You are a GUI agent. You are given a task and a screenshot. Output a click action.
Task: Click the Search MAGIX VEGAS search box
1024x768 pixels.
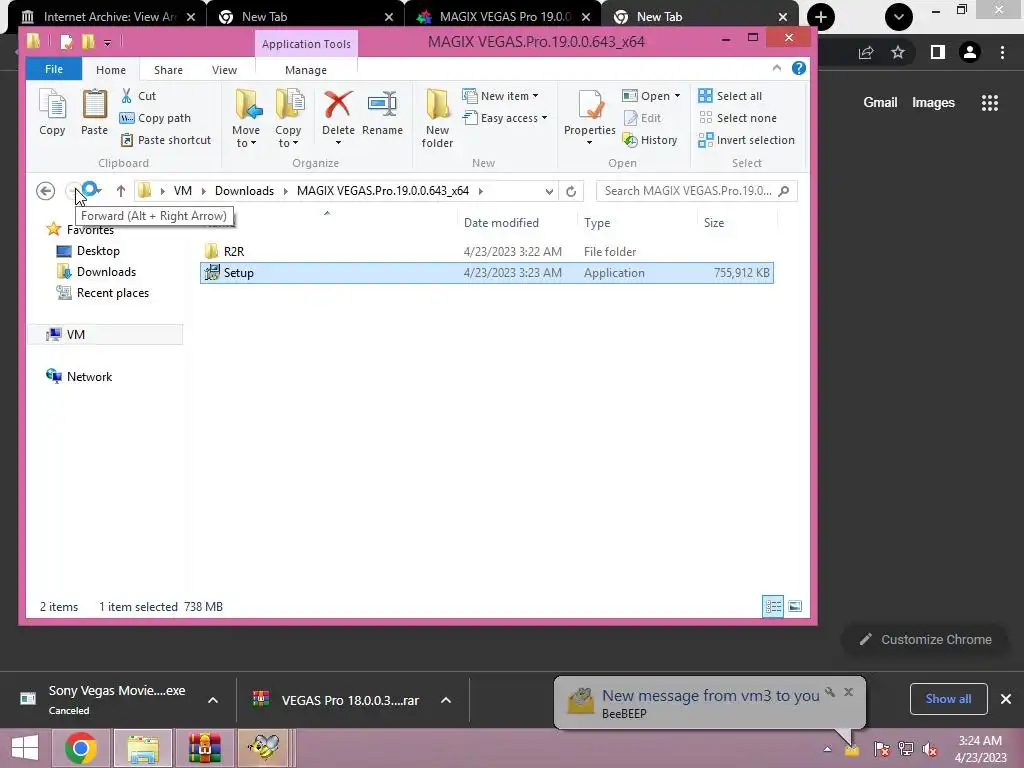tap(696, 191)
